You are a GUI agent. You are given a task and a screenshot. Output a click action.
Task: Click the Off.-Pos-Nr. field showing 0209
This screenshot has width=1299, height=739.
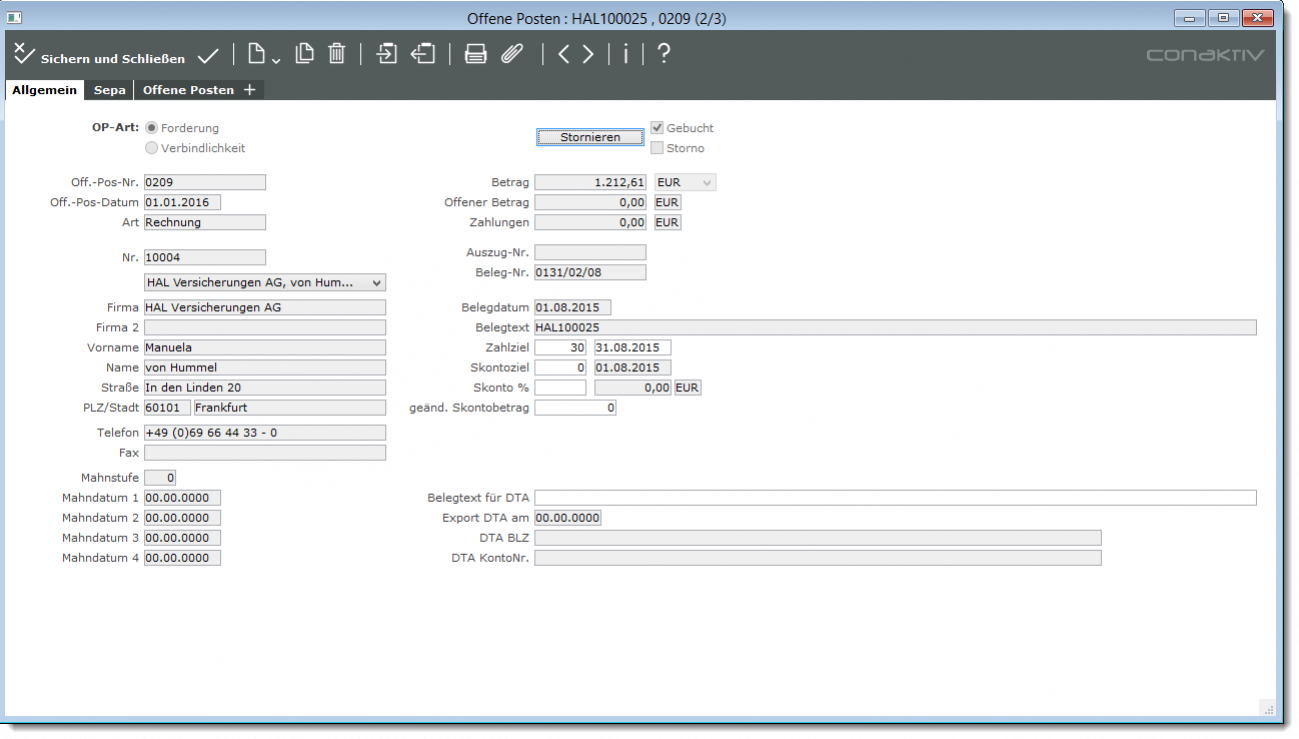[205, 183]
